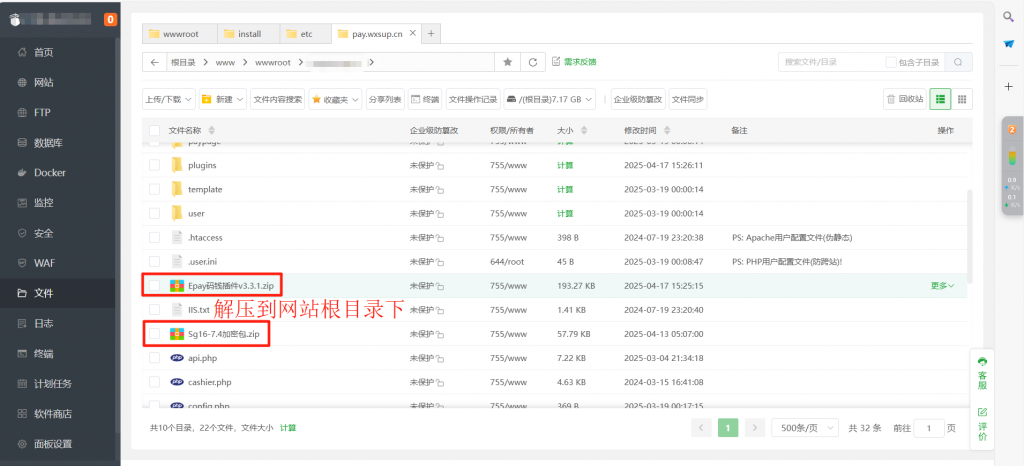
Task: Open 数据库 in the left sidebar
Action: click(x=50, y=142)
